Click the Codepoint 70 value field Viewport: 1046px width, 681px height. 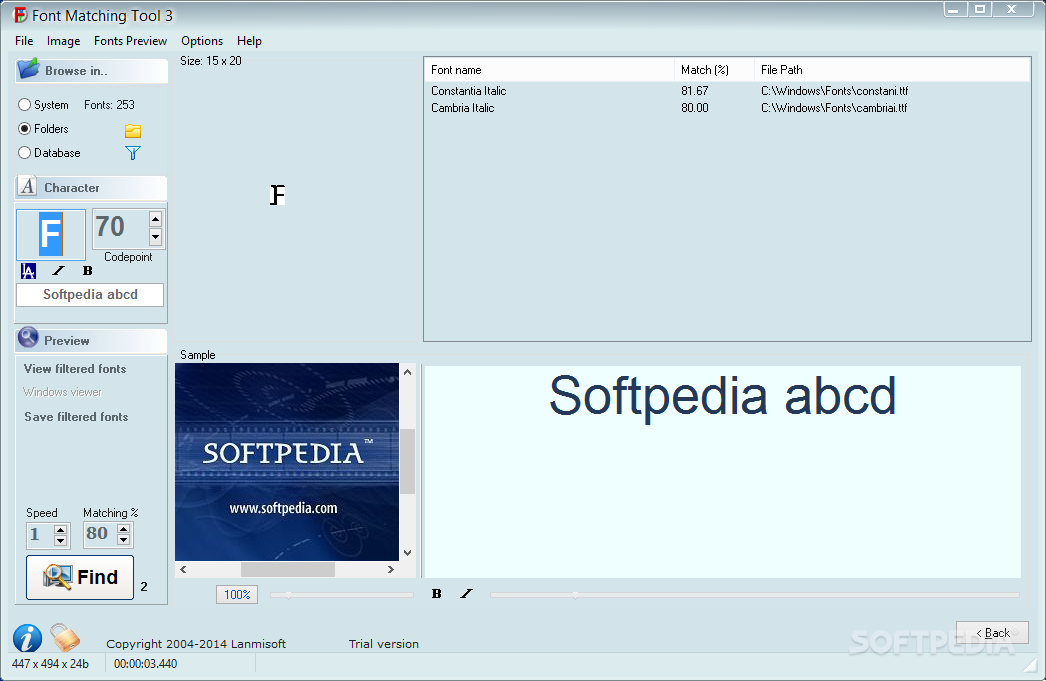[x=120, y=228]
